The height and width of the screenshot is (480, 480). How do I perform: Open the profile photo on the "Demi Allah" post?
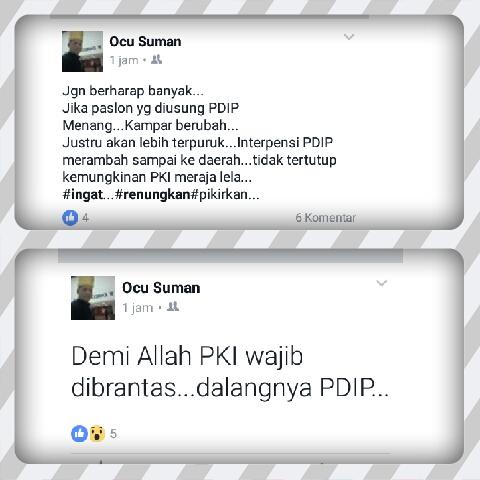[x=93, y=298]
